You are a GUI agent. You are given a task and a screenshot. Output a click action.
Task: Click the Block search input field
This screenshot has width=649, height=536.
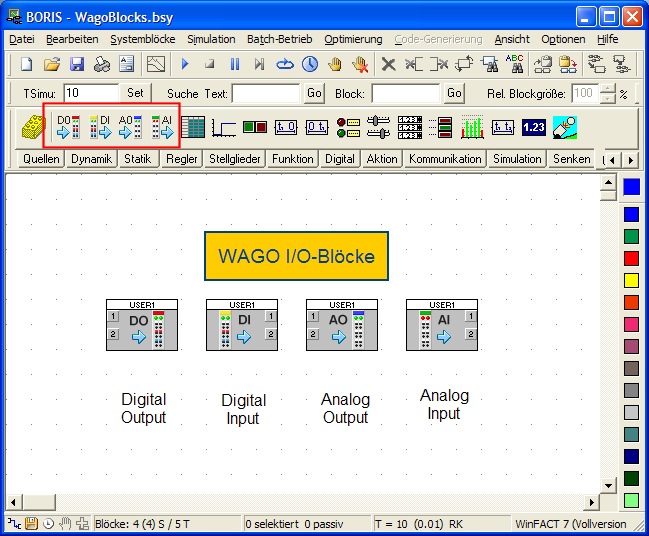point(406,93)
